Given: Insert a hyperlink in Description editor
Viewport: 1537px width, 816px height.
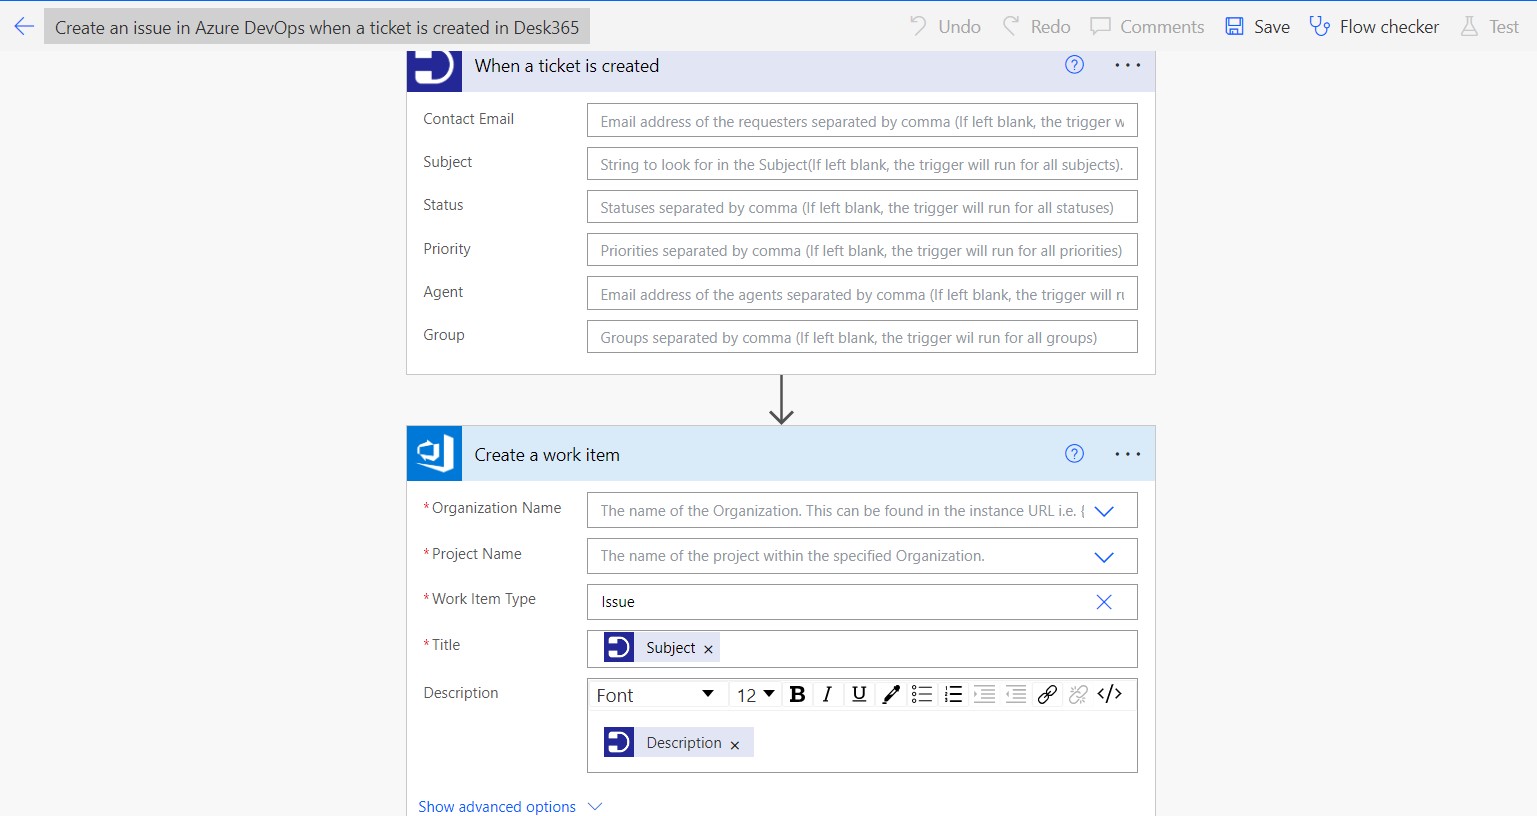Looking at the screenshot, I should (1046, 693).
